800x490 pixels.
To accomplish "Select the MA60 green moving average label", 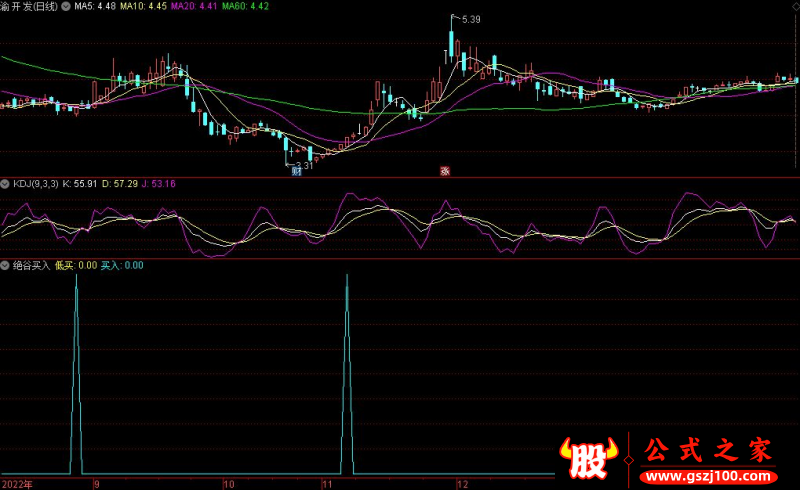I will [x=246, y=6].
